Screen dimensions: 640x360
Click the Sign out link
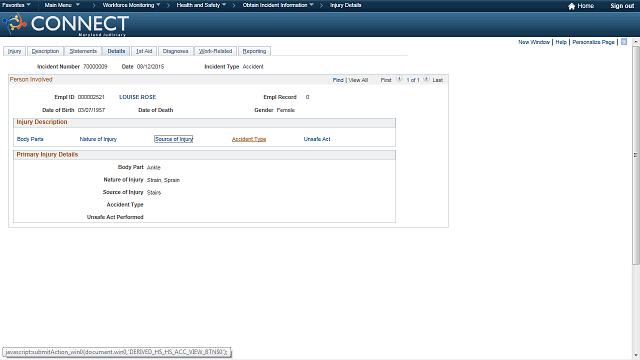pos(622,6)
